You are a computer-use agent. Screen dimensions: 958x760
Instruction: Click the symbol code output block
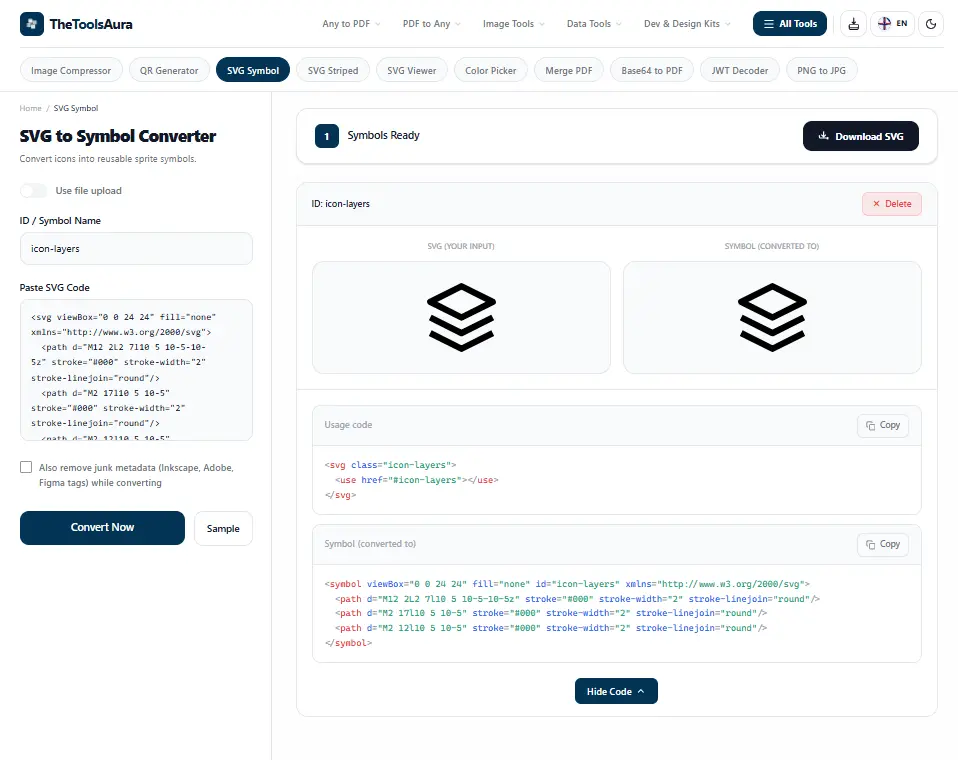572,613
